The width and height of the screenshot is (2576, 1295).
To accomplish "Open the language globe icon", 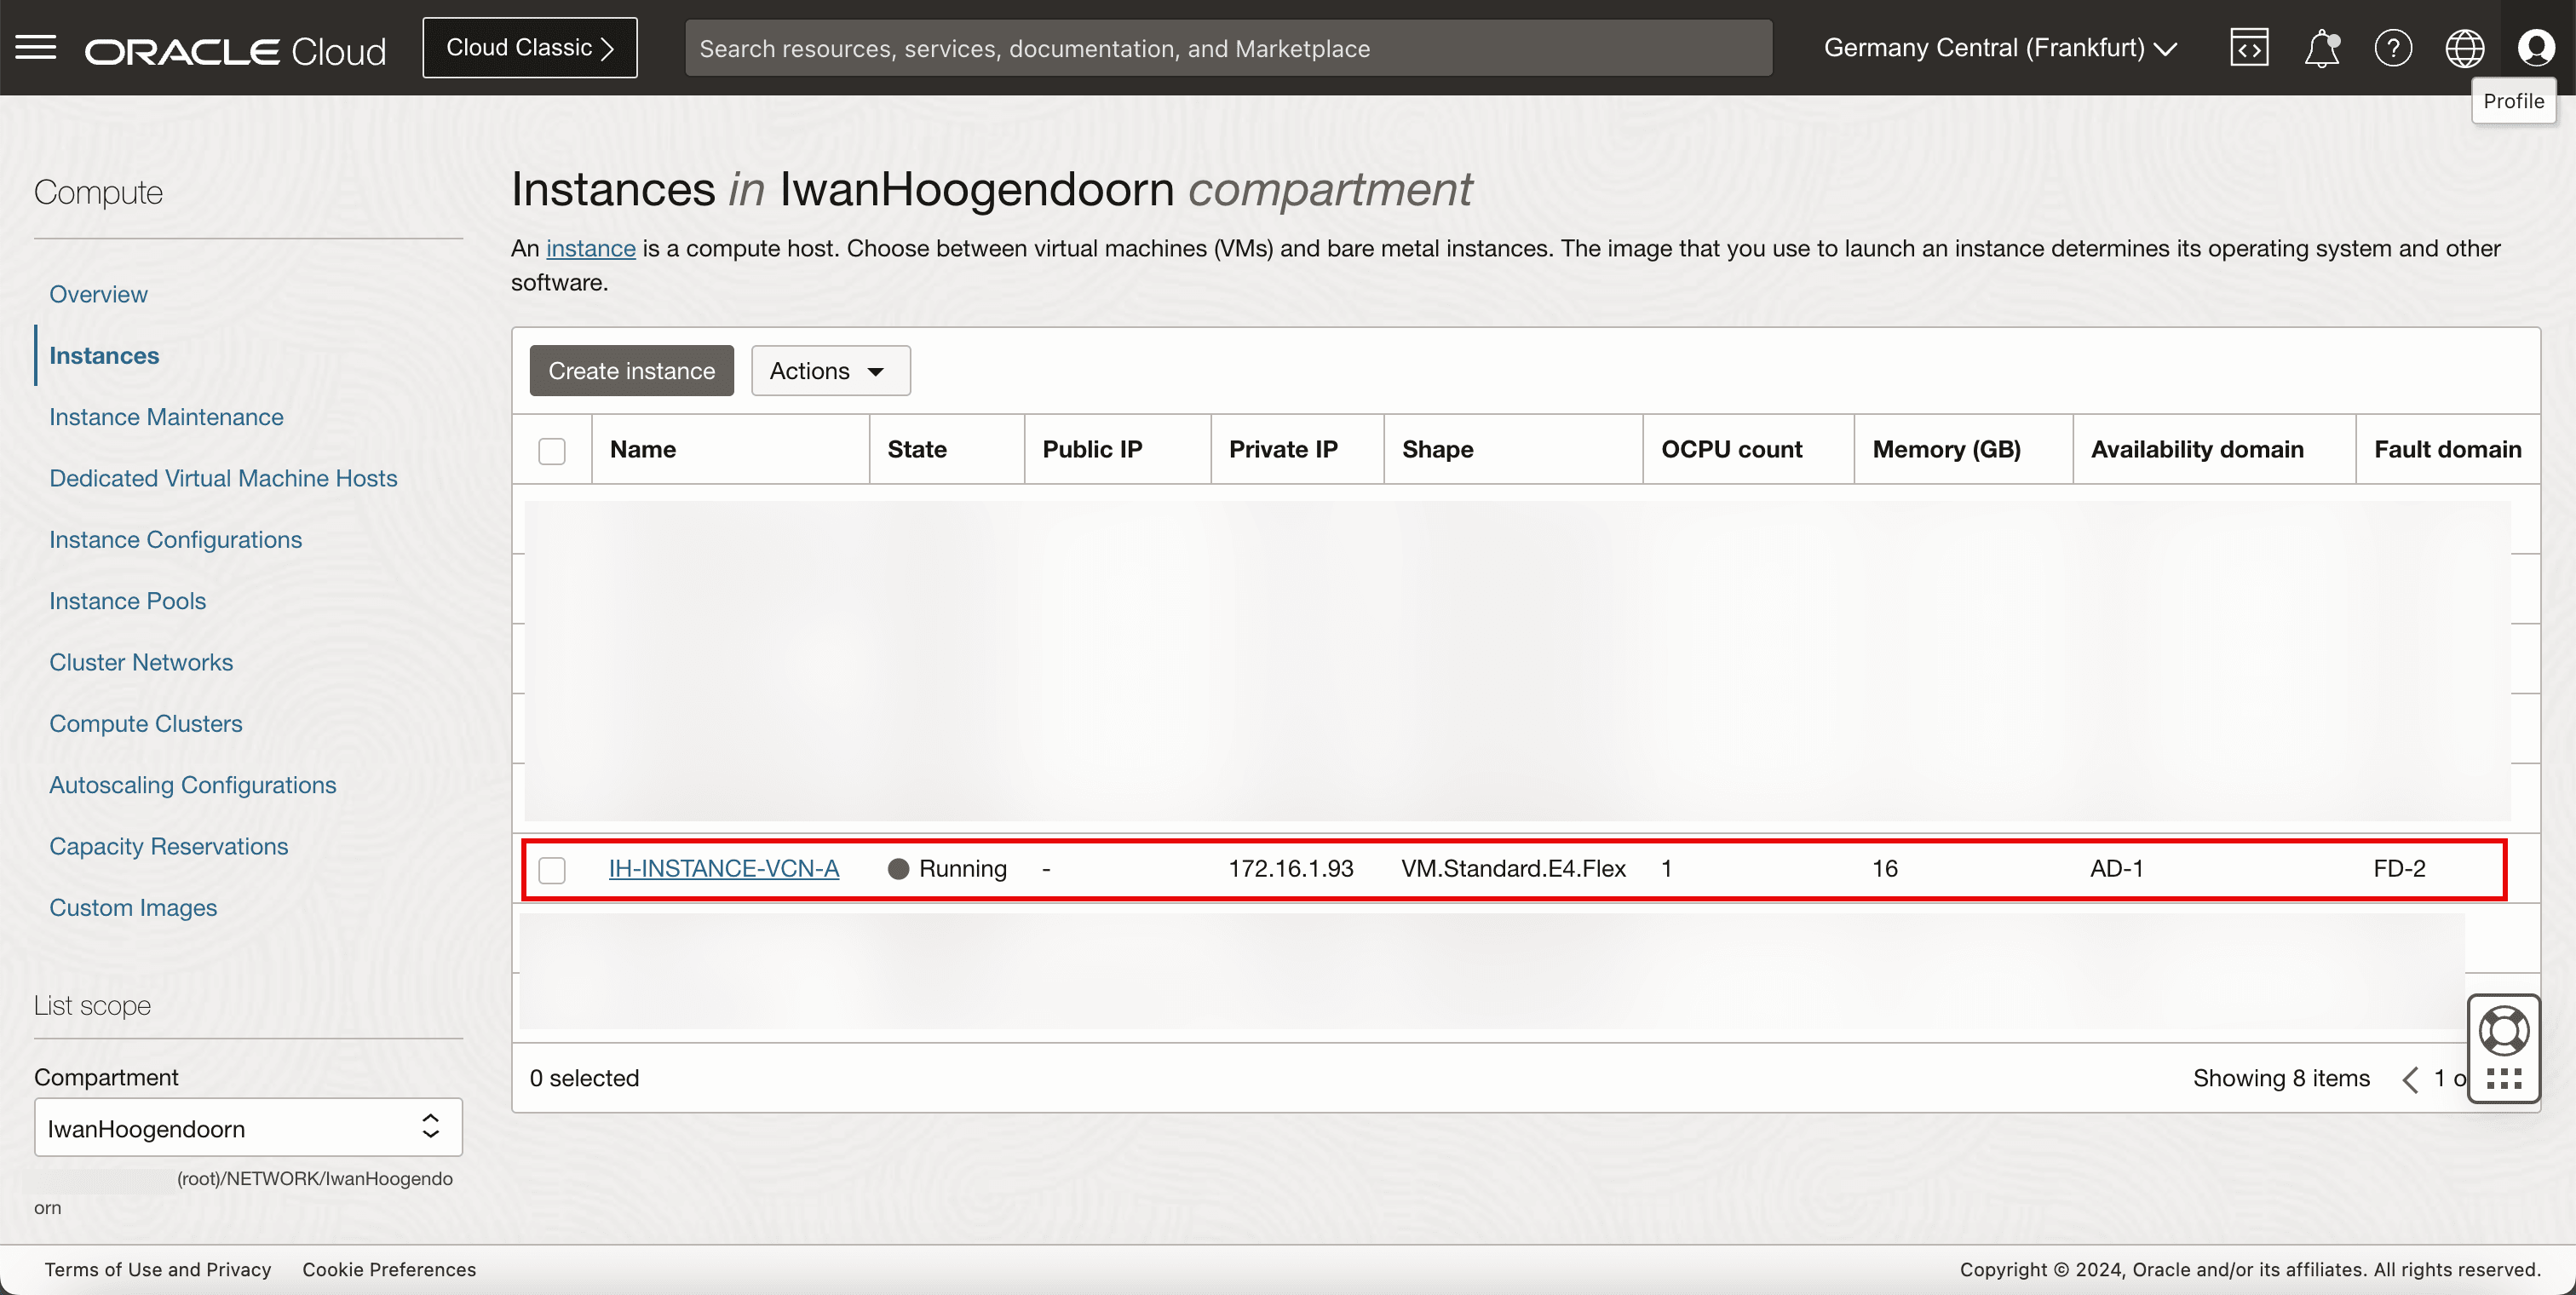I will (x=2464, y=47).
